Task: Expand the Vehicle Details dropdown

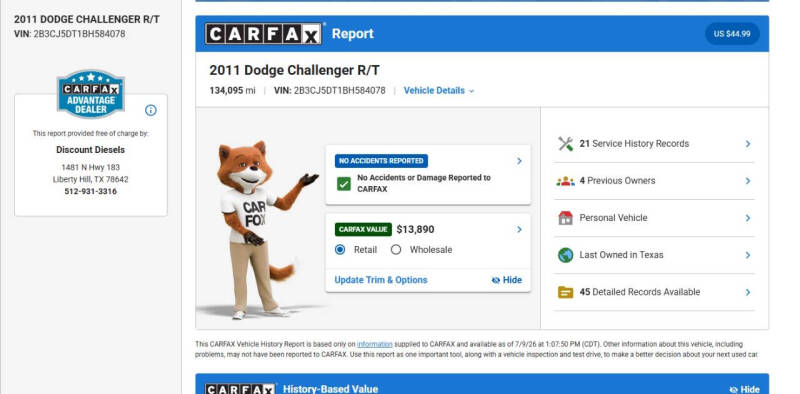Action: [439, 91]
